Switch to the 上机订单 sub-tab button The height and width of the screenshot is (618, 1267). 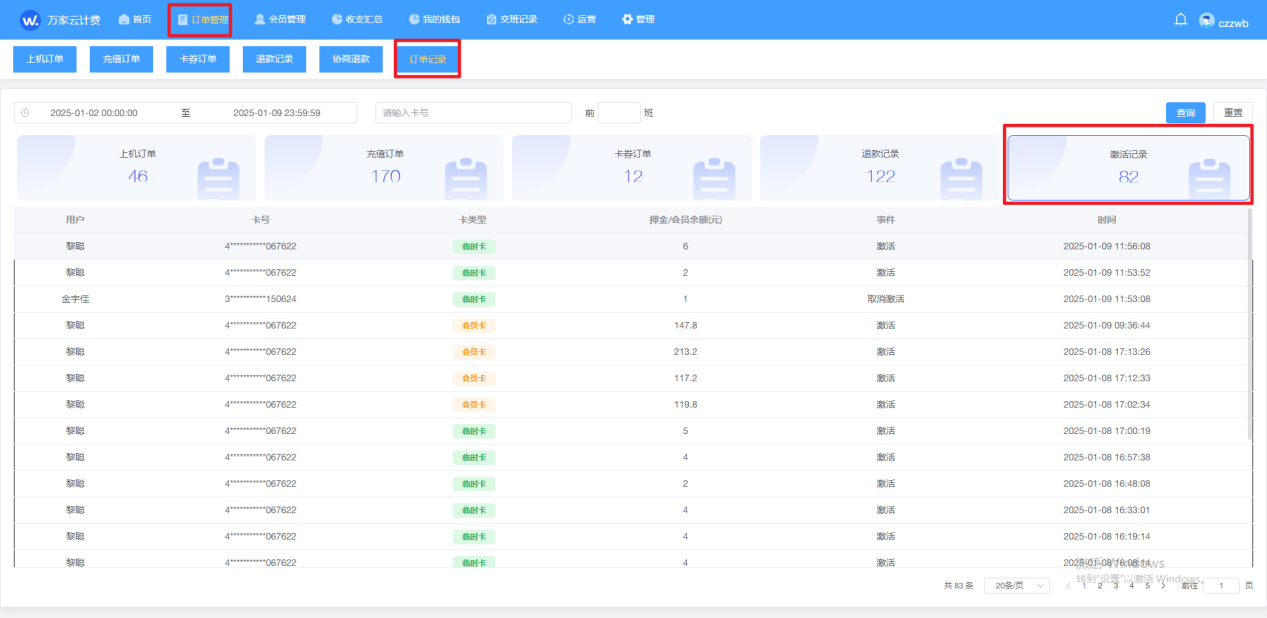coord(44,59)
